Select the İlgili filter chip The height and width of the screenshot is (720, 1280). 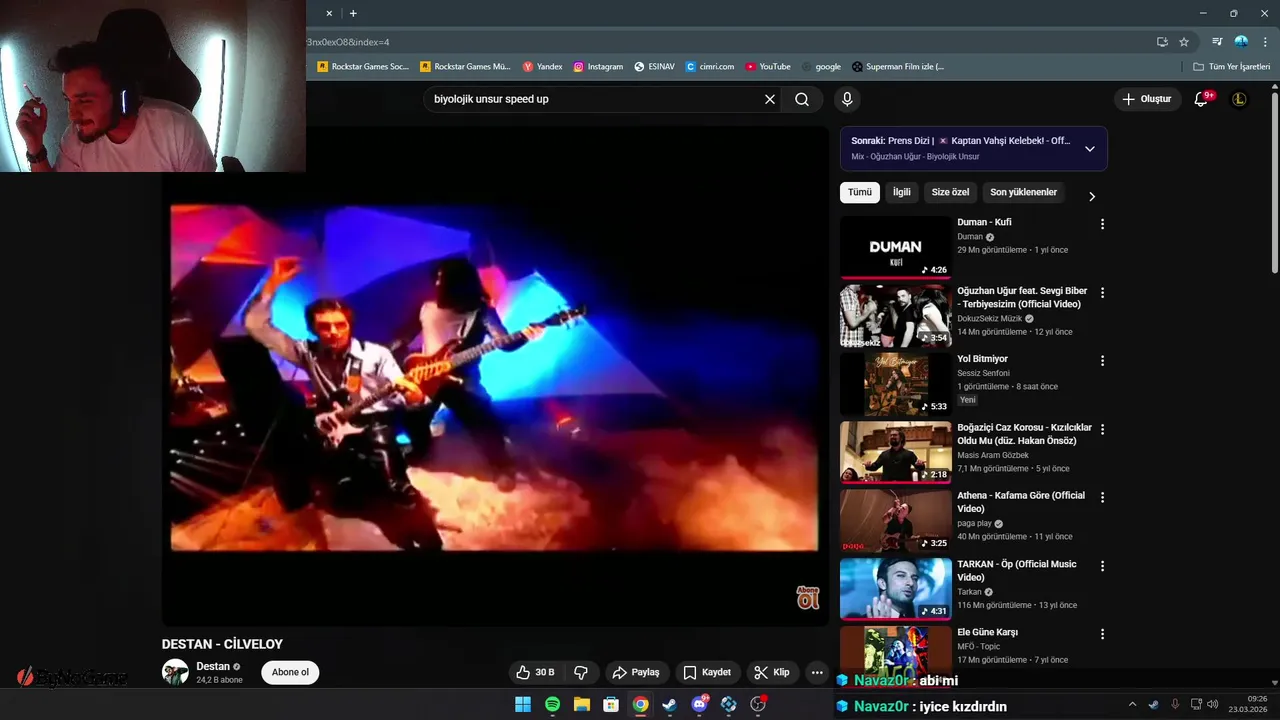(902, 192)
